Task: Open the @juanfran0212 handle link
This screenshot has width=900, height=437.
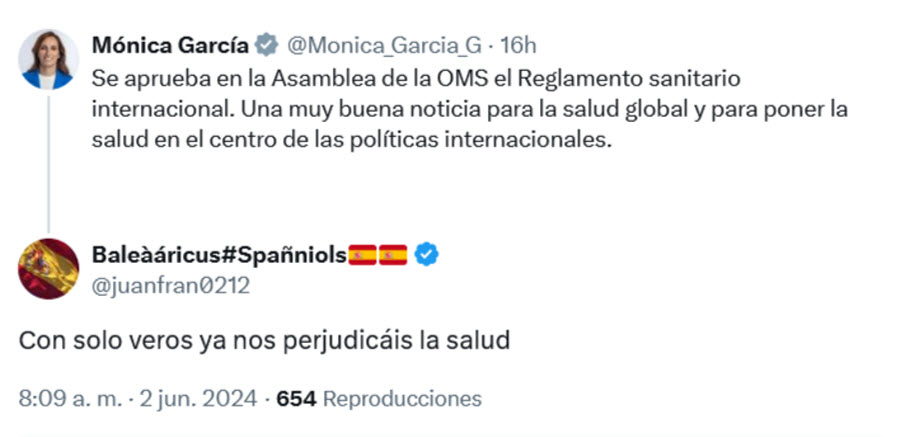Action: click(x=171, y=286)
